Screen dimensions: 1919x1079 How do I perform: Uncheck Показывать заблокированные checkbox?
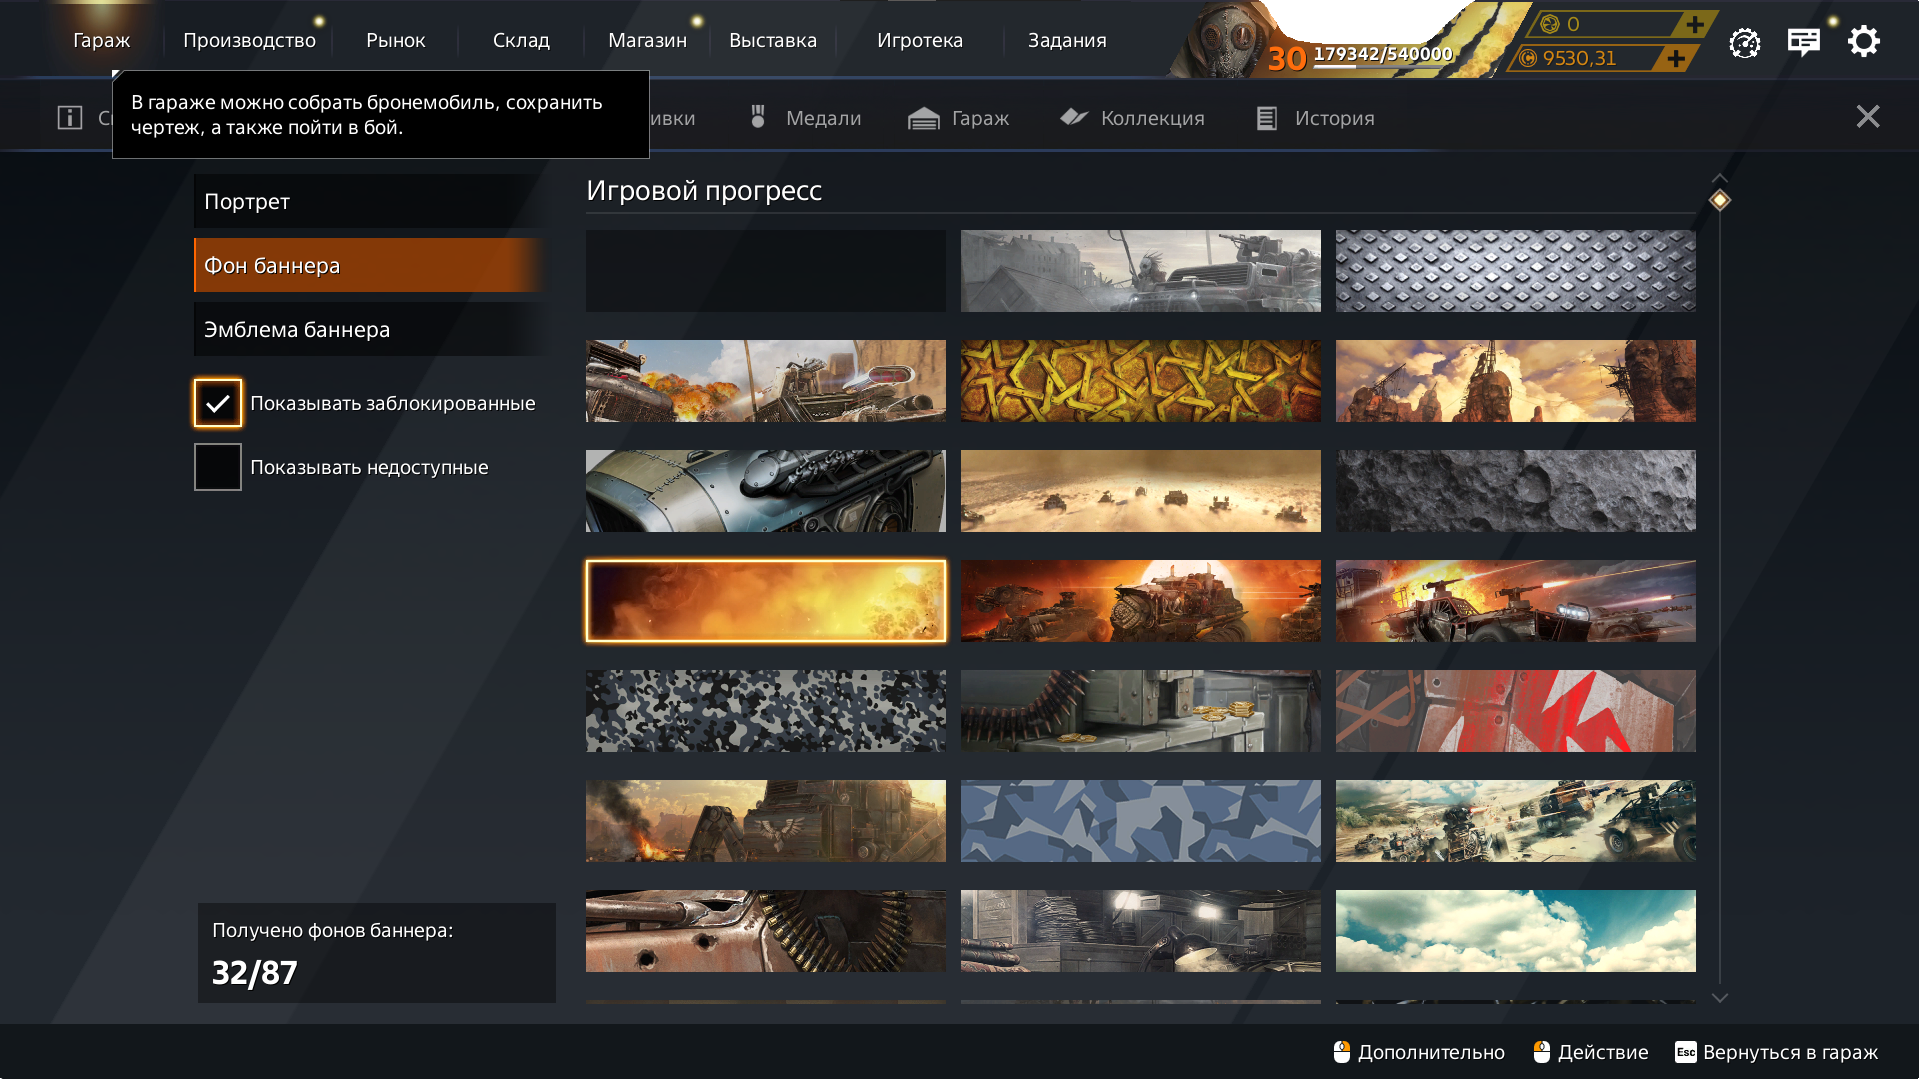218,403
